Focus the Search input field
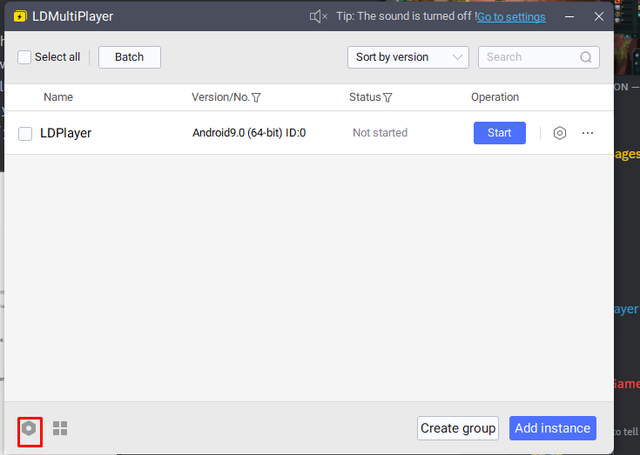Viewport: 640px width, 455px height. [x=539, y=57]
